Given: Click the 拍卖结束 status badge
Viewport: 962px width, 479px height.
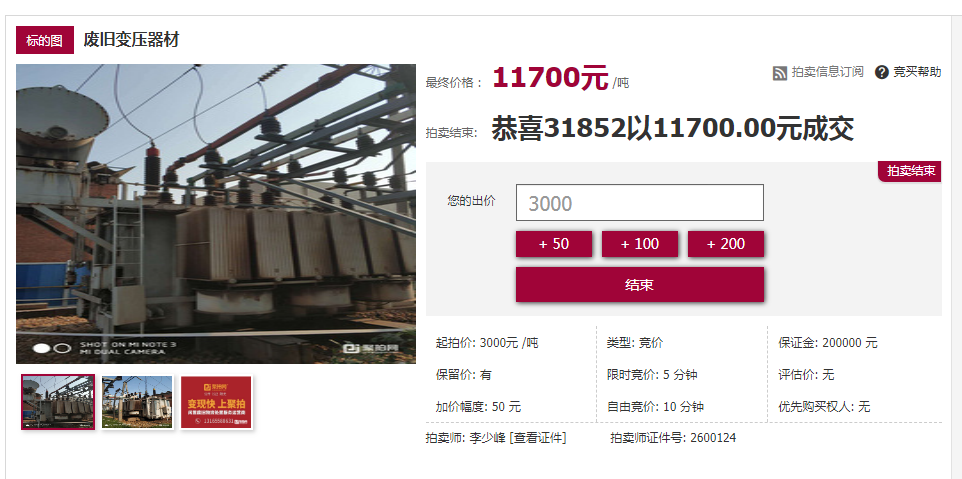Looking at the screenshot, I should (910, 172).
